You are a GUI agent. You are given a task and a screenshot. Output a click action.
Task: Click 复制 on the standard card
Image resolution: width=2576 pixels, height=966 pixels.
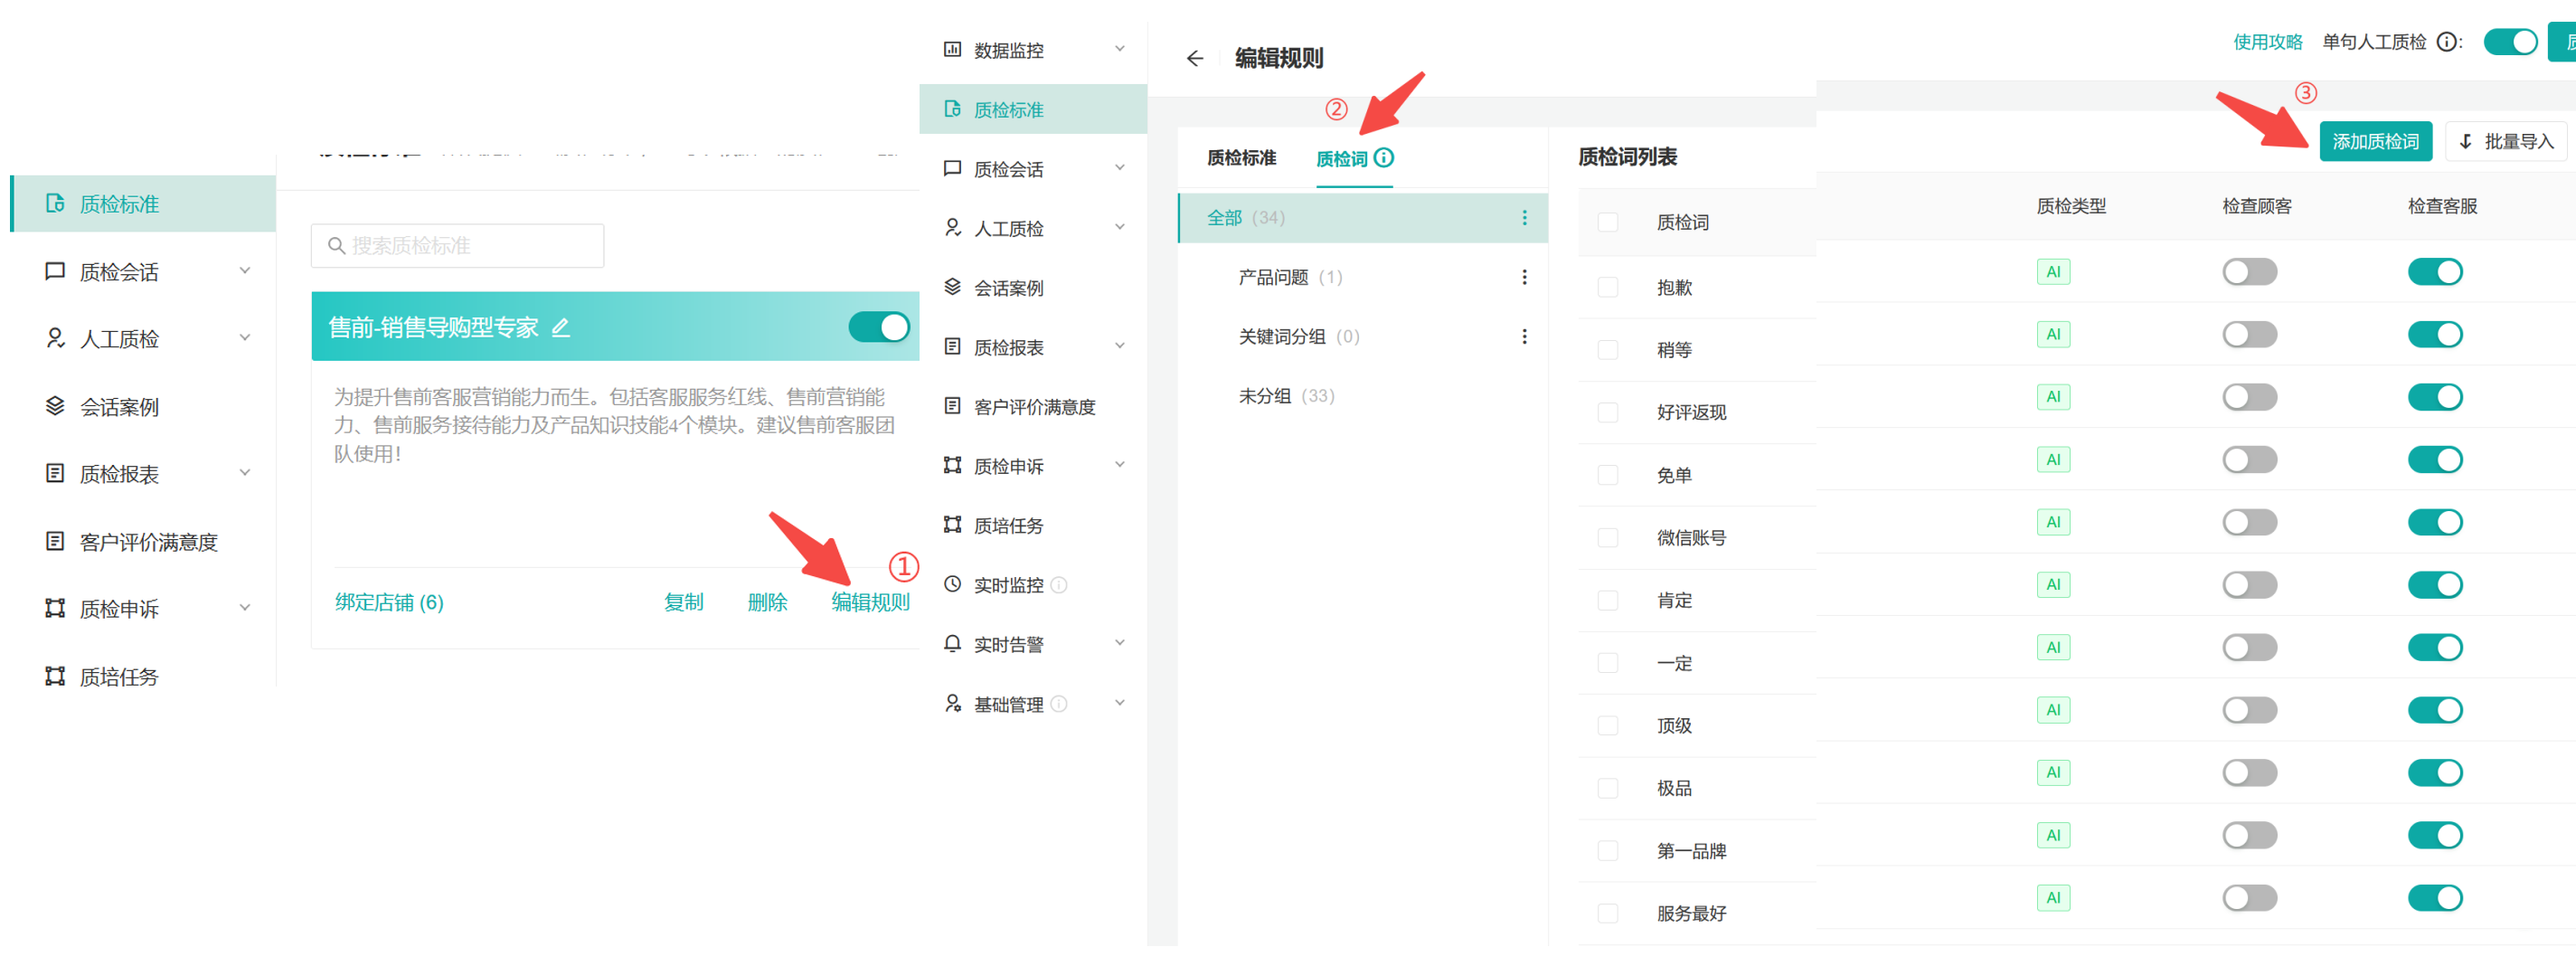coord(683,602)
